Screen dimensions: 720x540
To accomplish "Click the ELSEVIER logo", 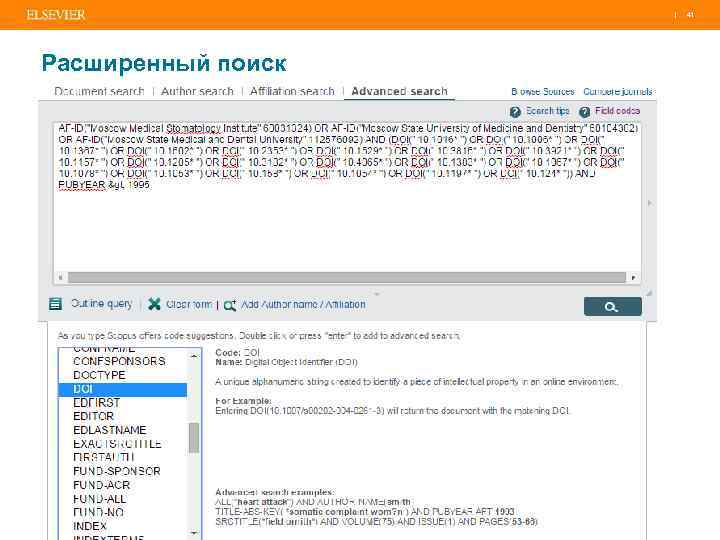I will (x=56, y=14).
